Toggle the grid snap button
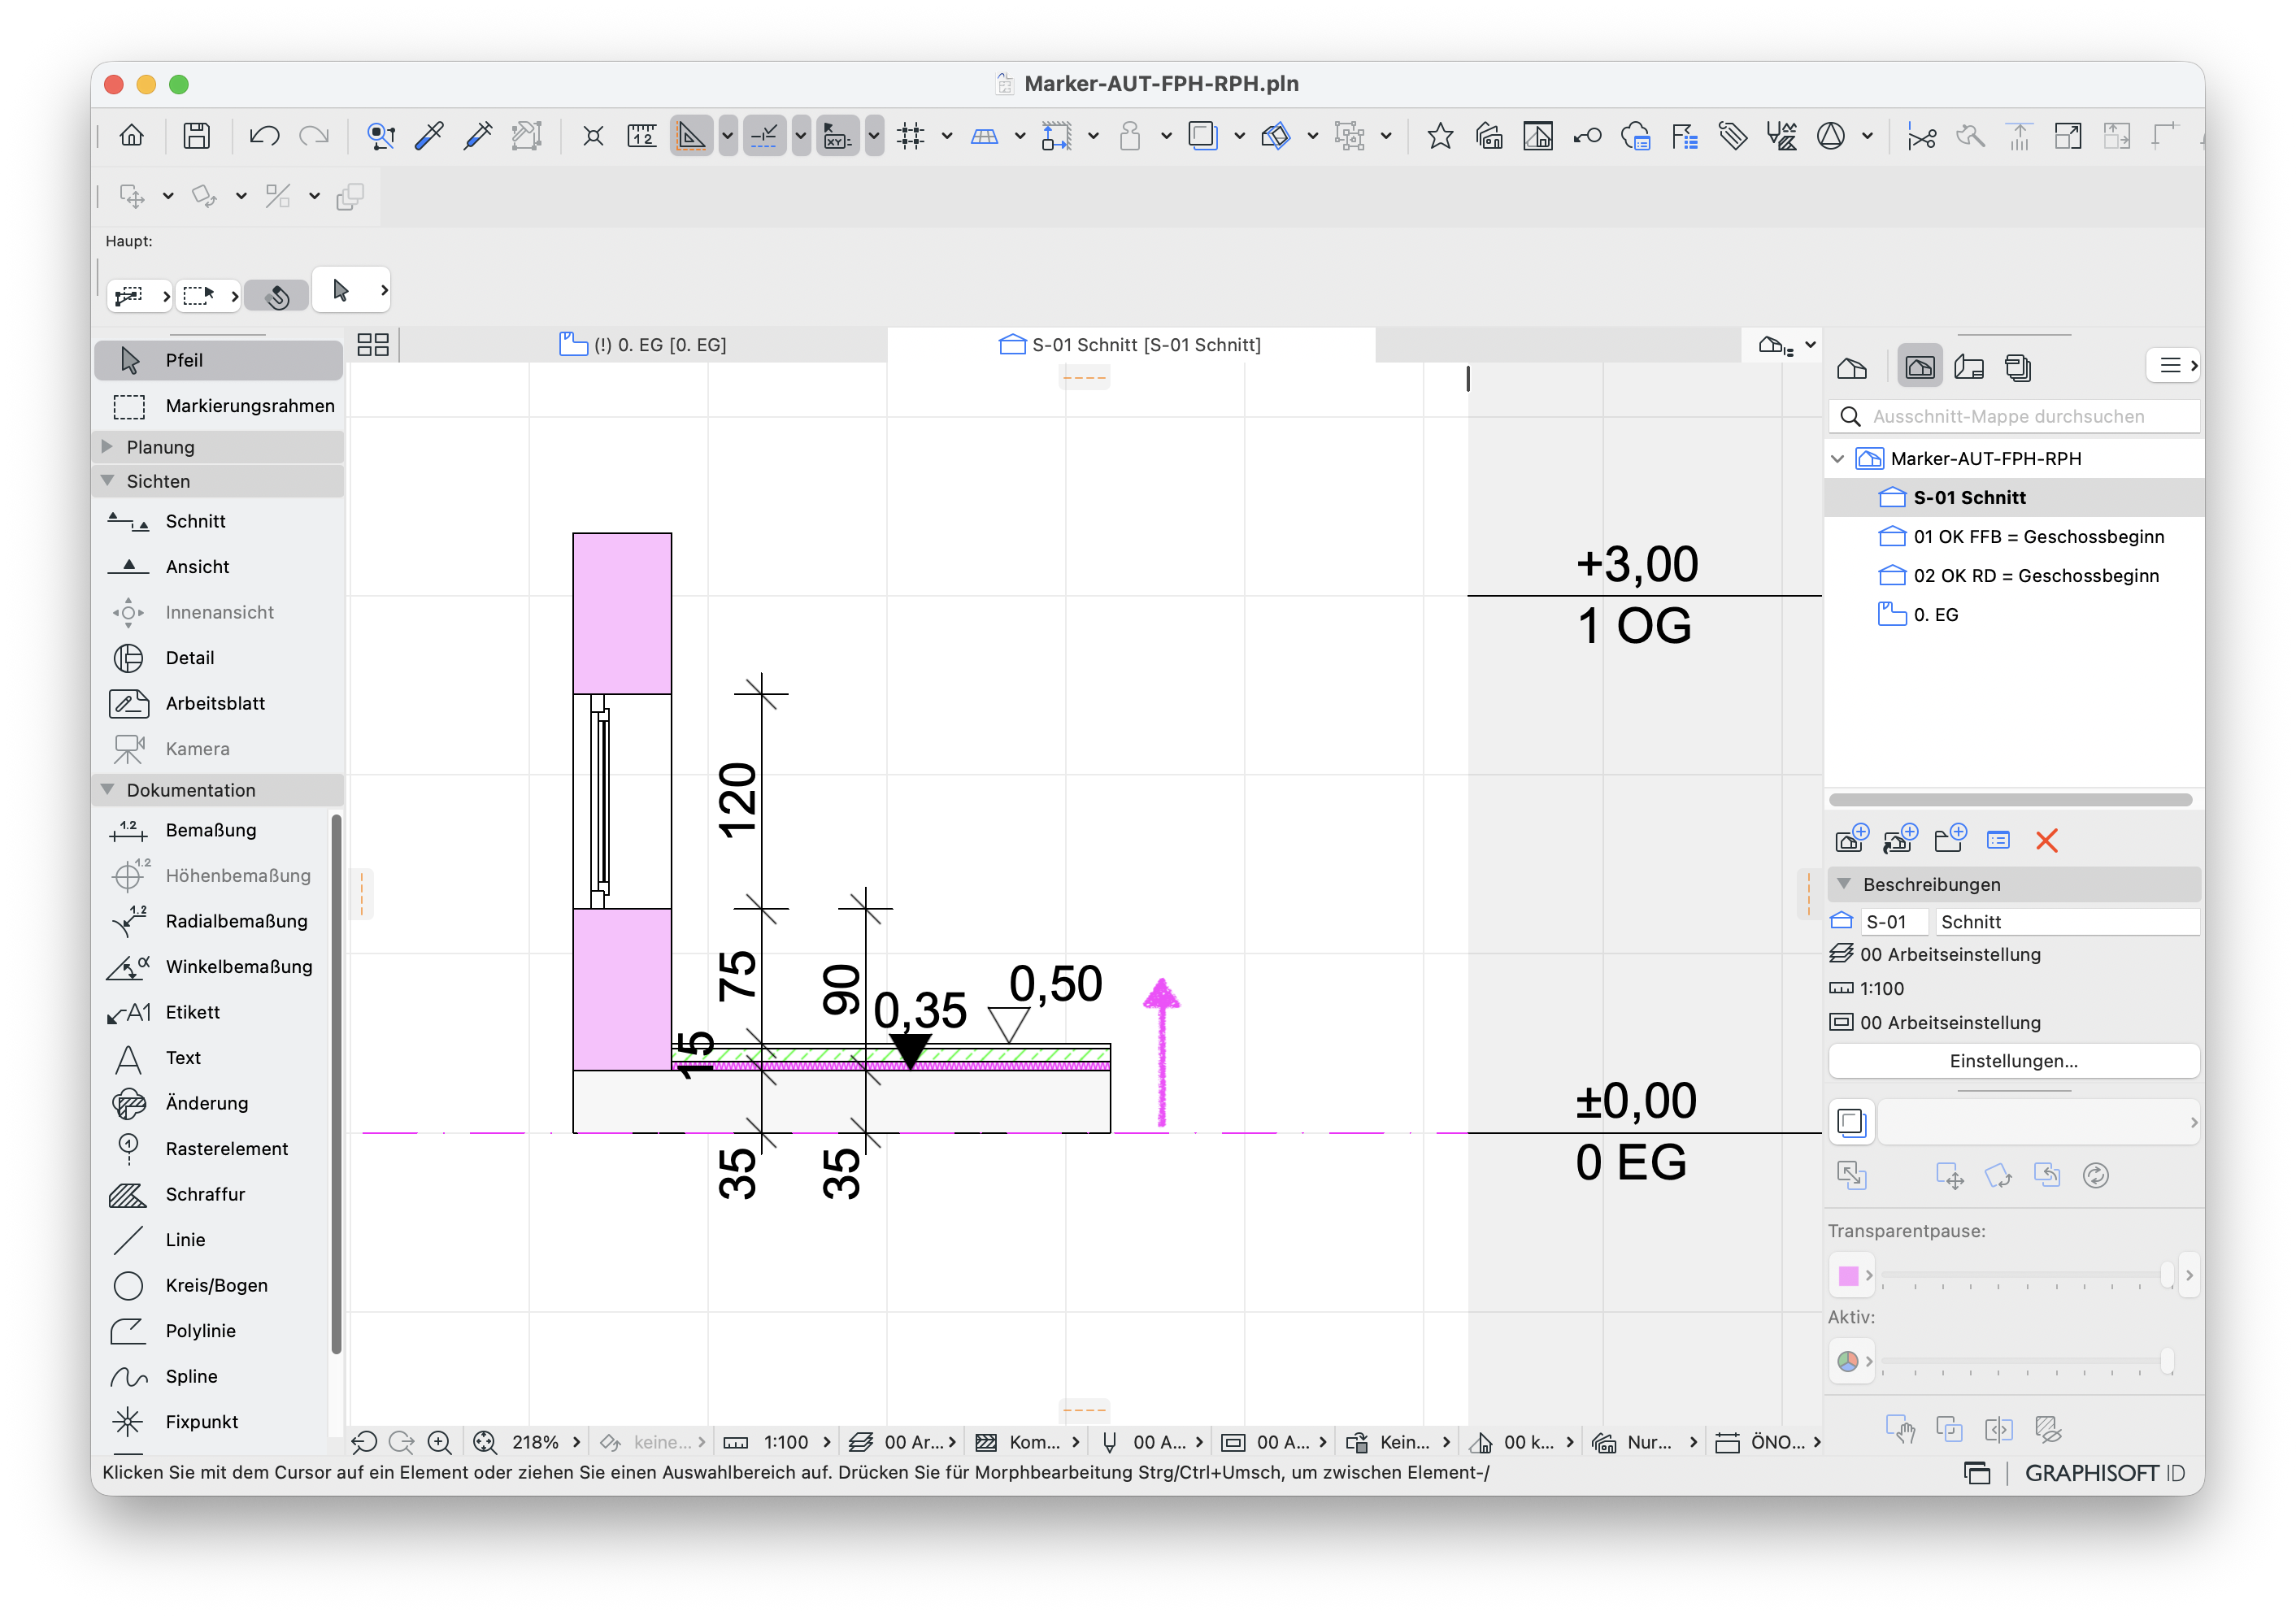This screenshot has height=1616, width=2296. pos(911,136)
